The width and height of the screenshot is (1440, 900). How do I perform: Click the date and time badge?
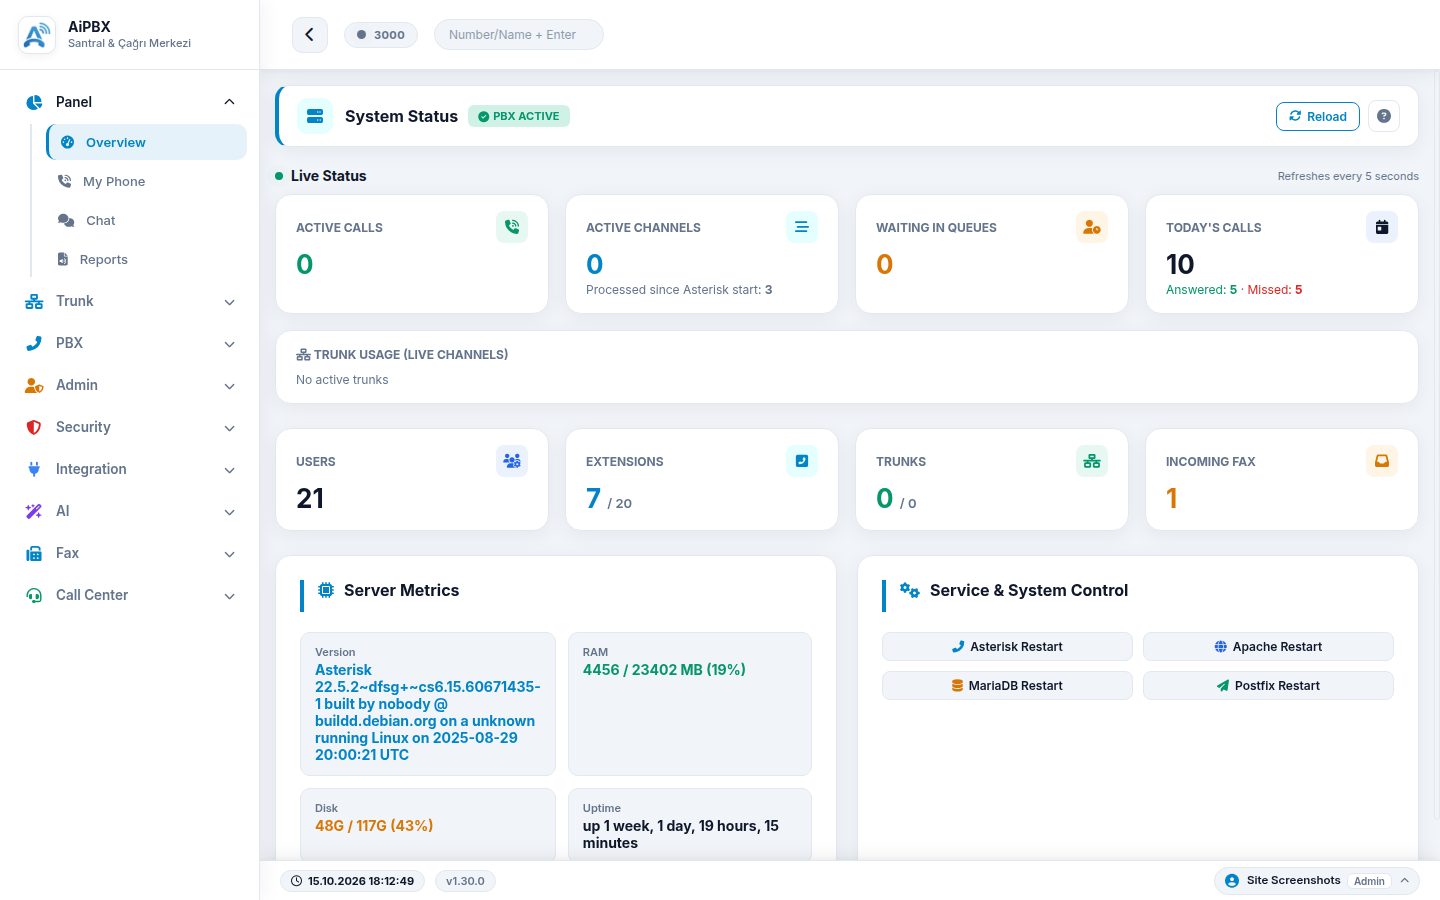pyautogui.click(x=352, y=881)
